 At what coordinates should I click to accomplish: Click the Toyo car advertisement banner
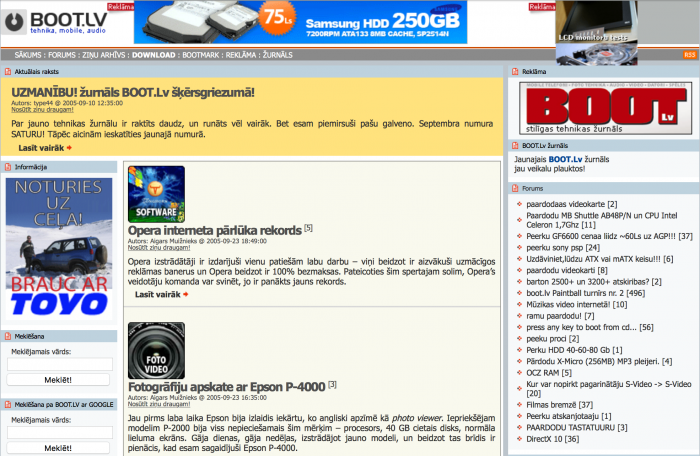tap(59, 247)
